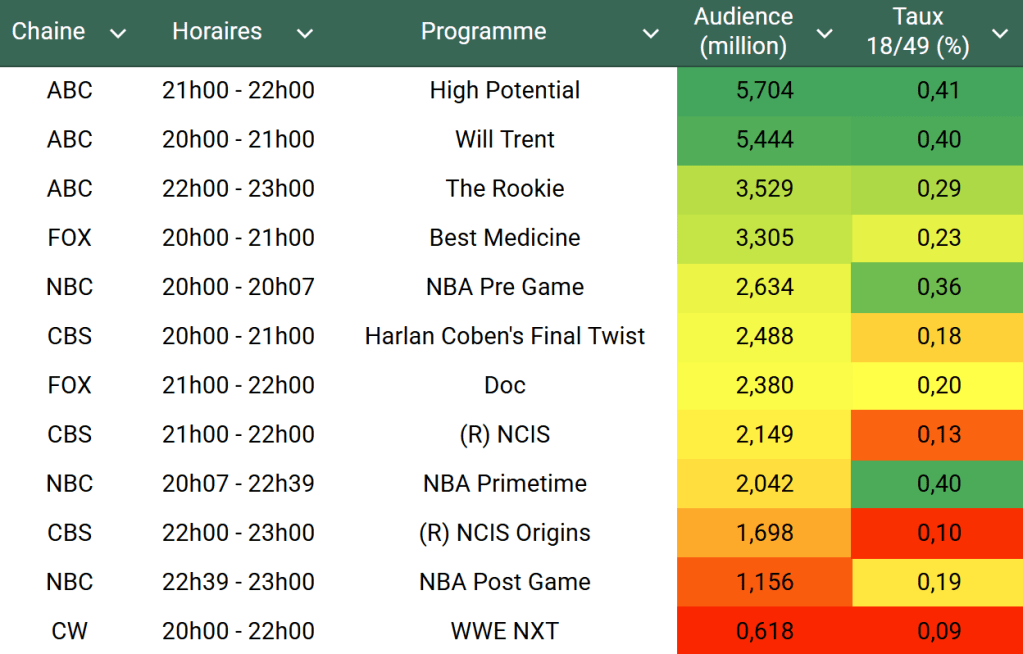Click the Best Medicine programme cell
This screenshot has width=1023, height=654.
point(504,238)
